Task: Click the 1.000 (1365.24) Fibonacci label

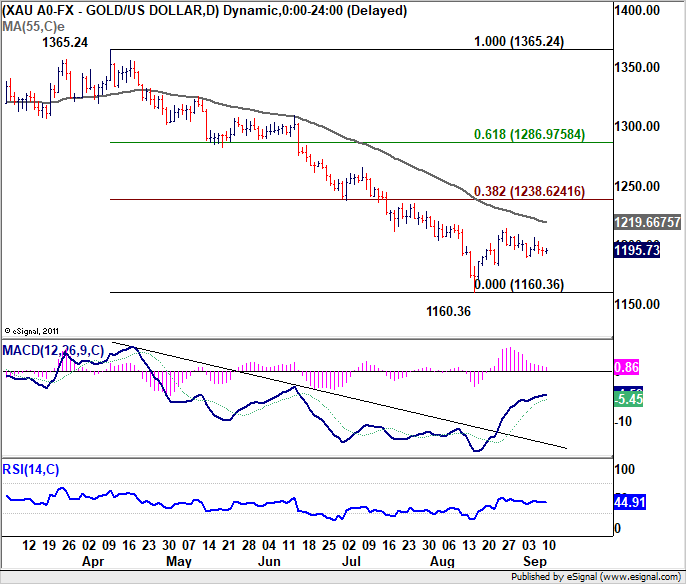Action: (x=519, y=42)
